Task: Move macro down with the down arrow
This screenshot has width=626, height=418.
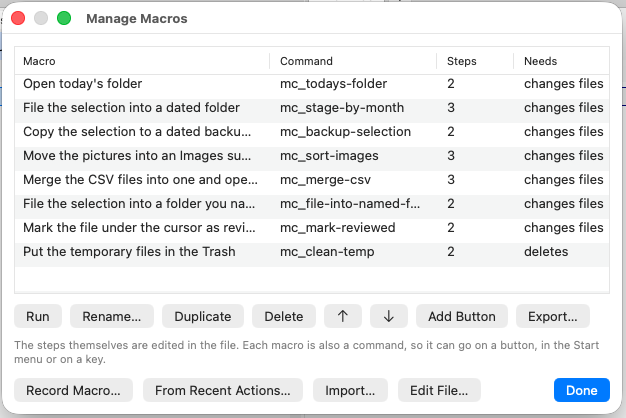Action: click(388, 316)
